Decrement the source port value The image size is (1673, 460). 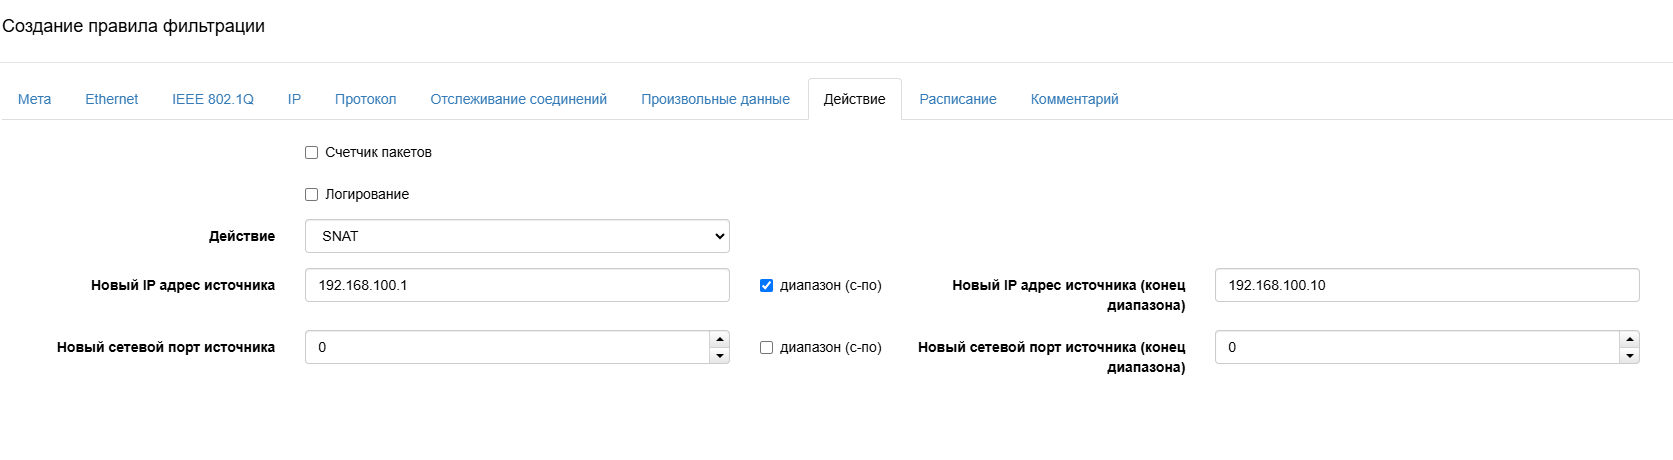[x=719, y=356]
